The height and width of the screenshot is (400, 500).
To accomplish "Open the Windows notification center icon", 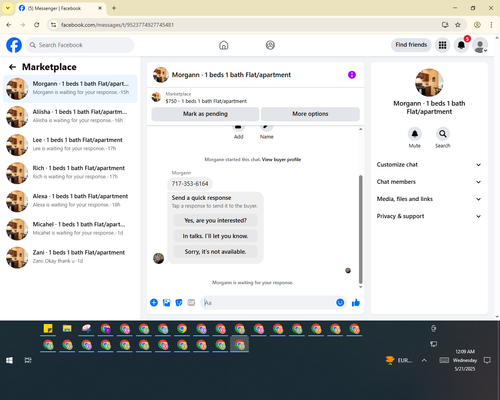I will click(x=487, y=360).
